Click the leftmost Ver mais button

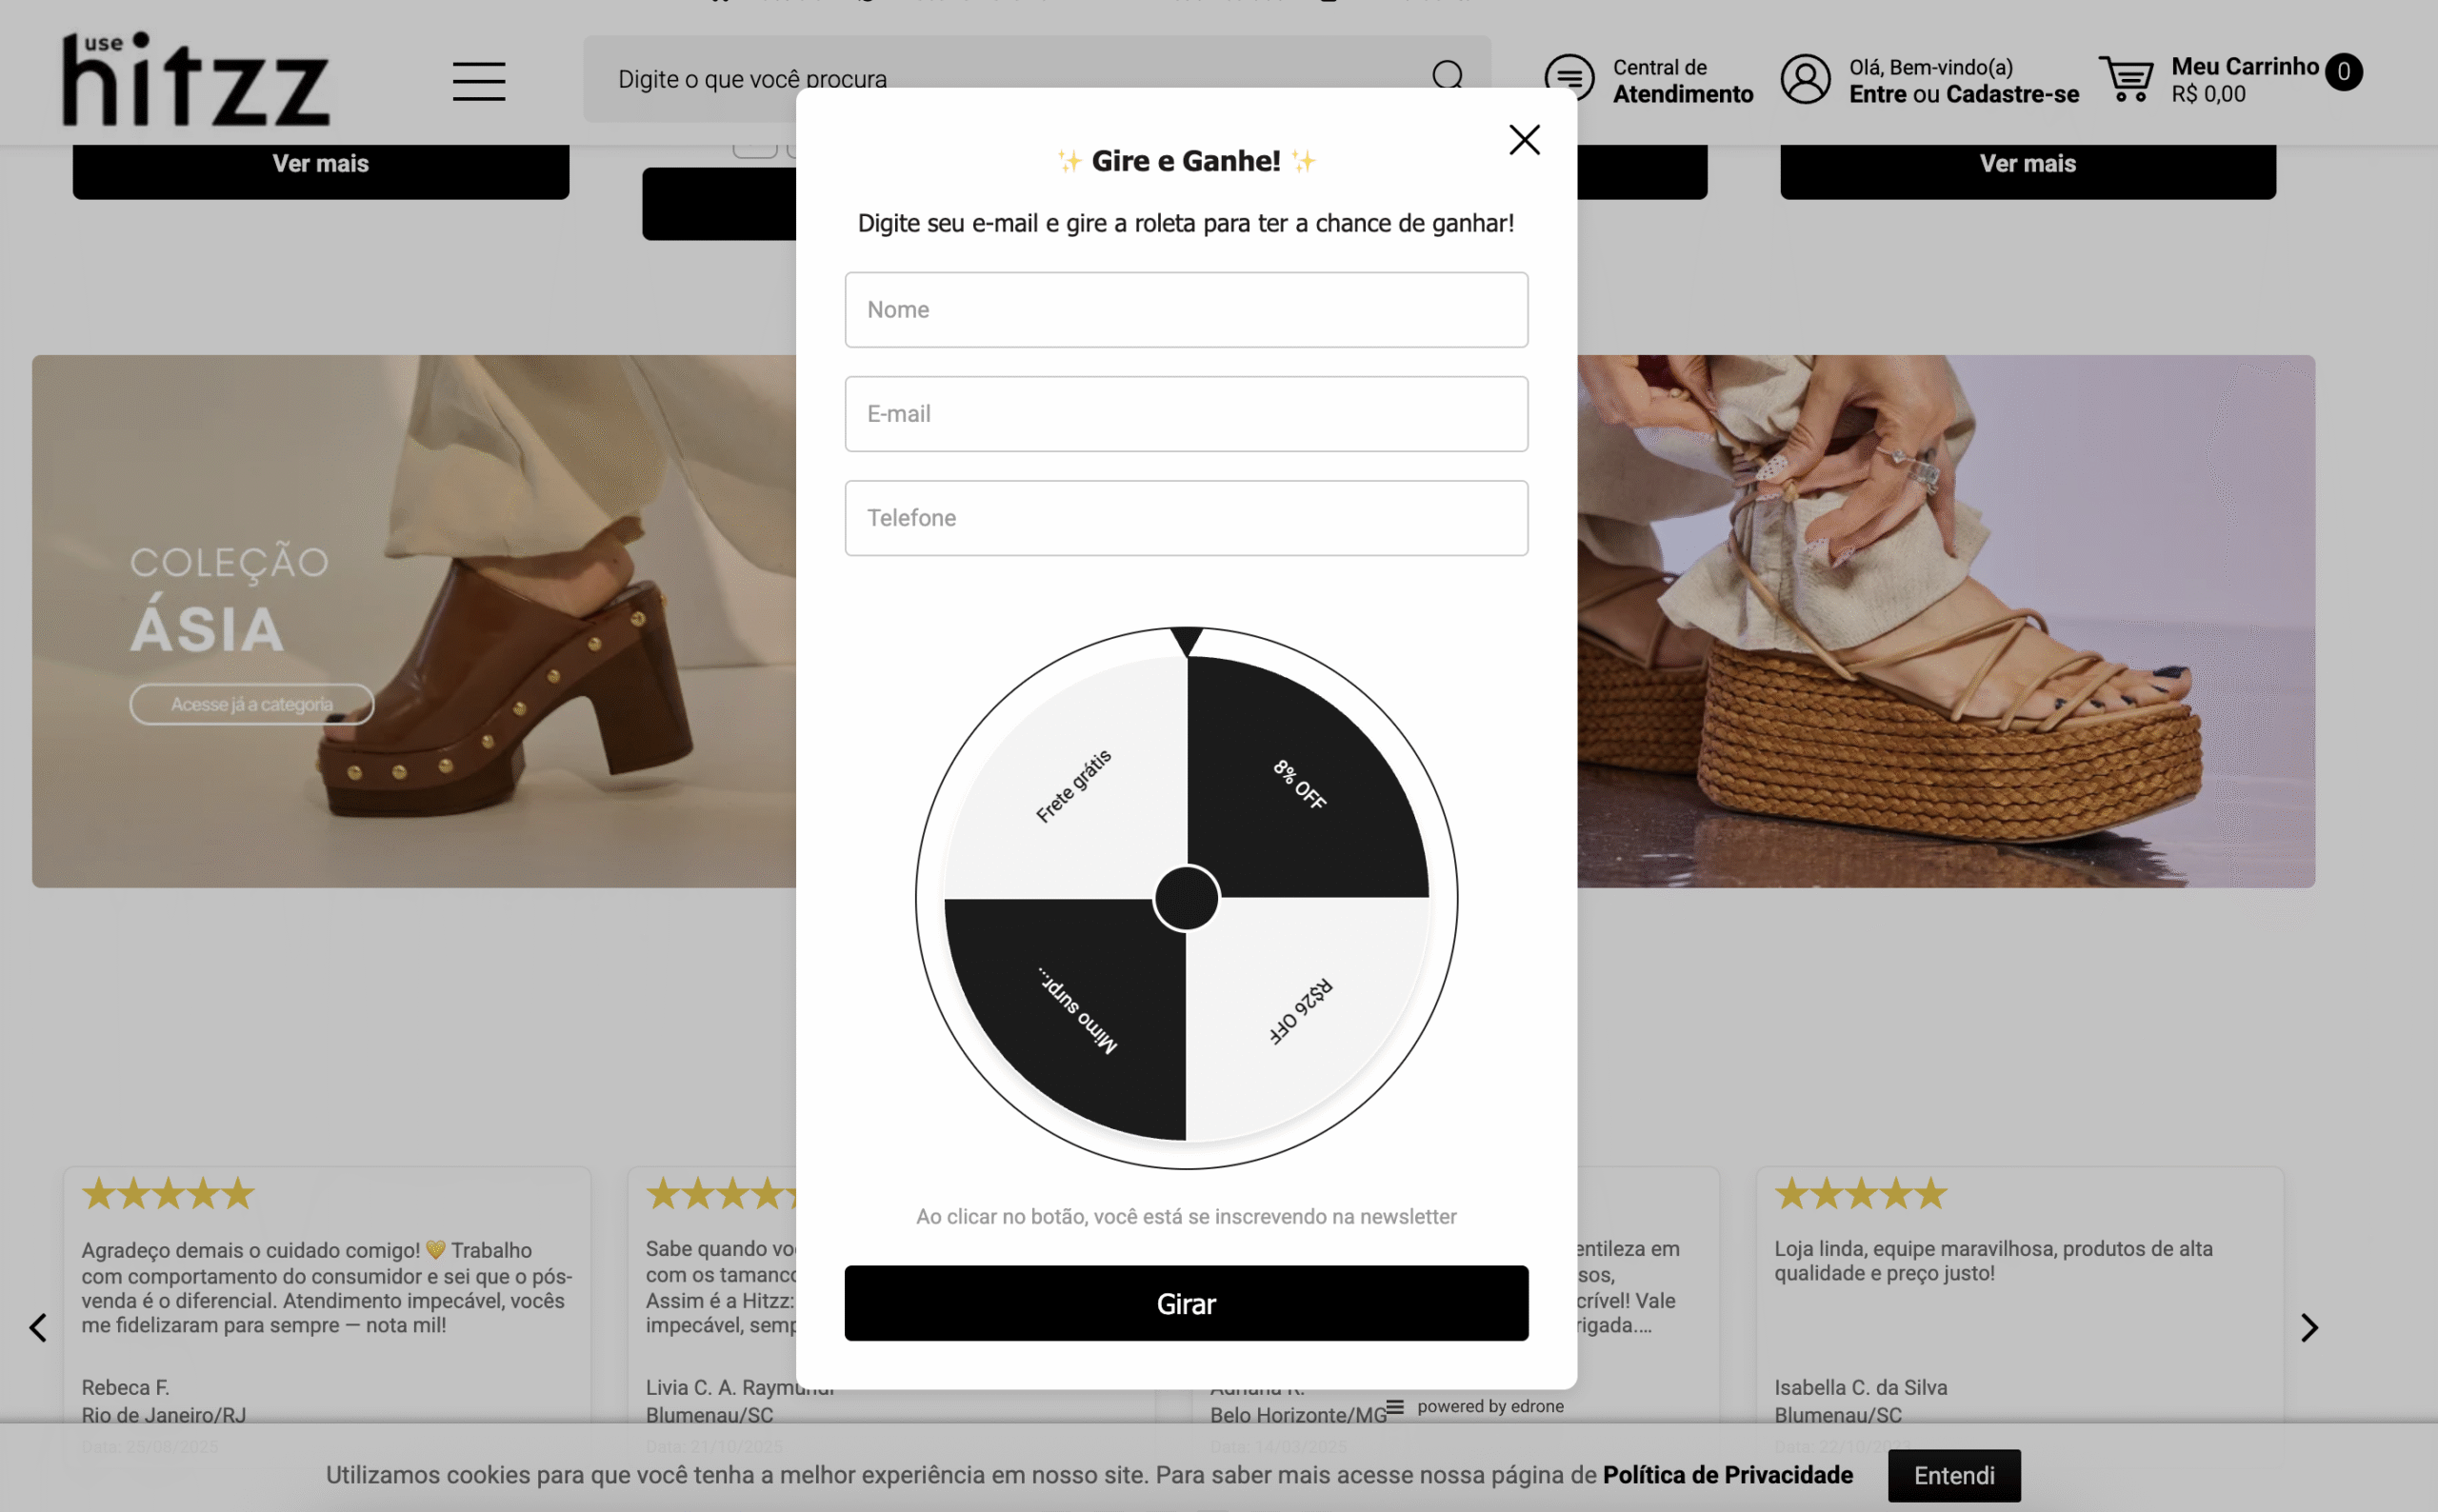321,165
